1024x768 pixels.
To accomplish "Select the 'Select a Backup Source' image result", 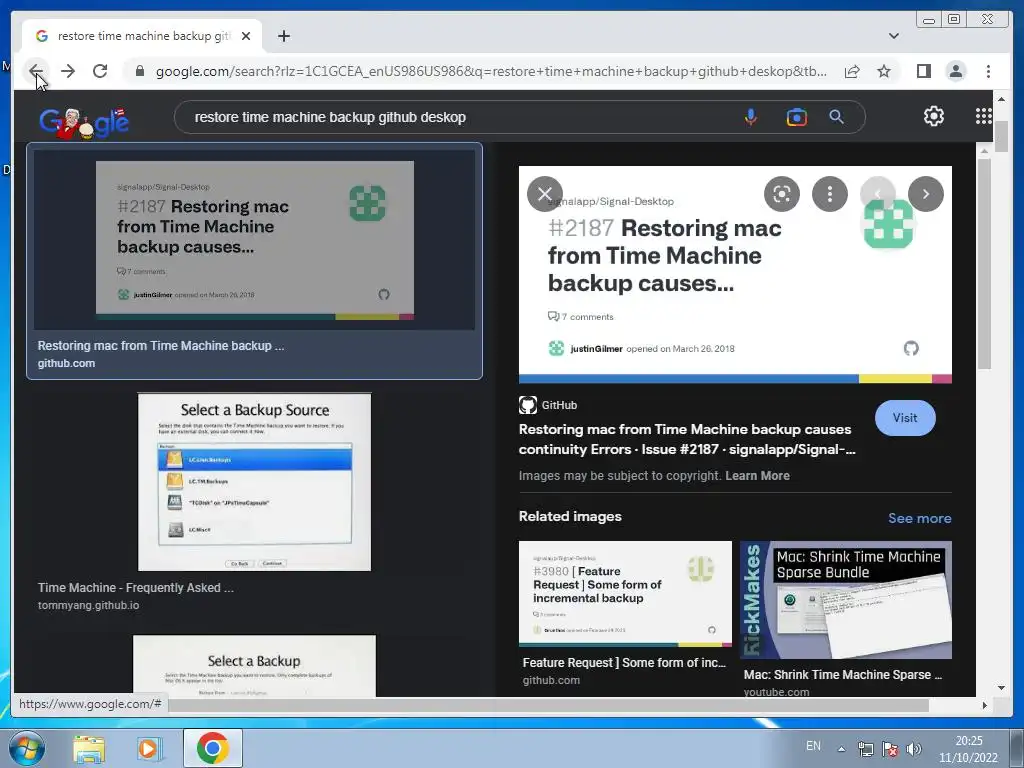I will tap(254, 482).
